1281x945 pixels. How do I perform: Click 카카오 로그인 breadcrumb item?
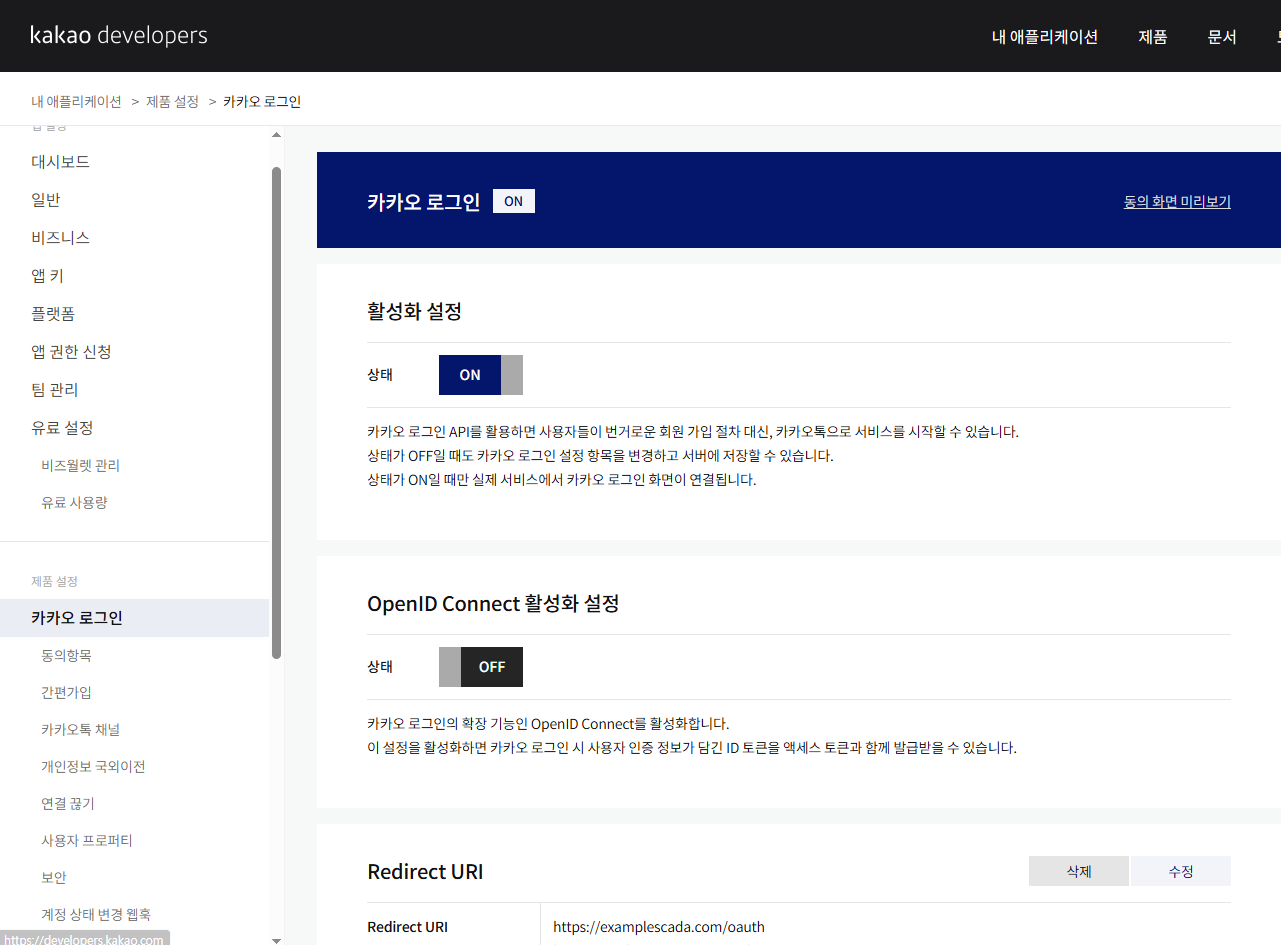pyautogui.click(x=262, y=102)
